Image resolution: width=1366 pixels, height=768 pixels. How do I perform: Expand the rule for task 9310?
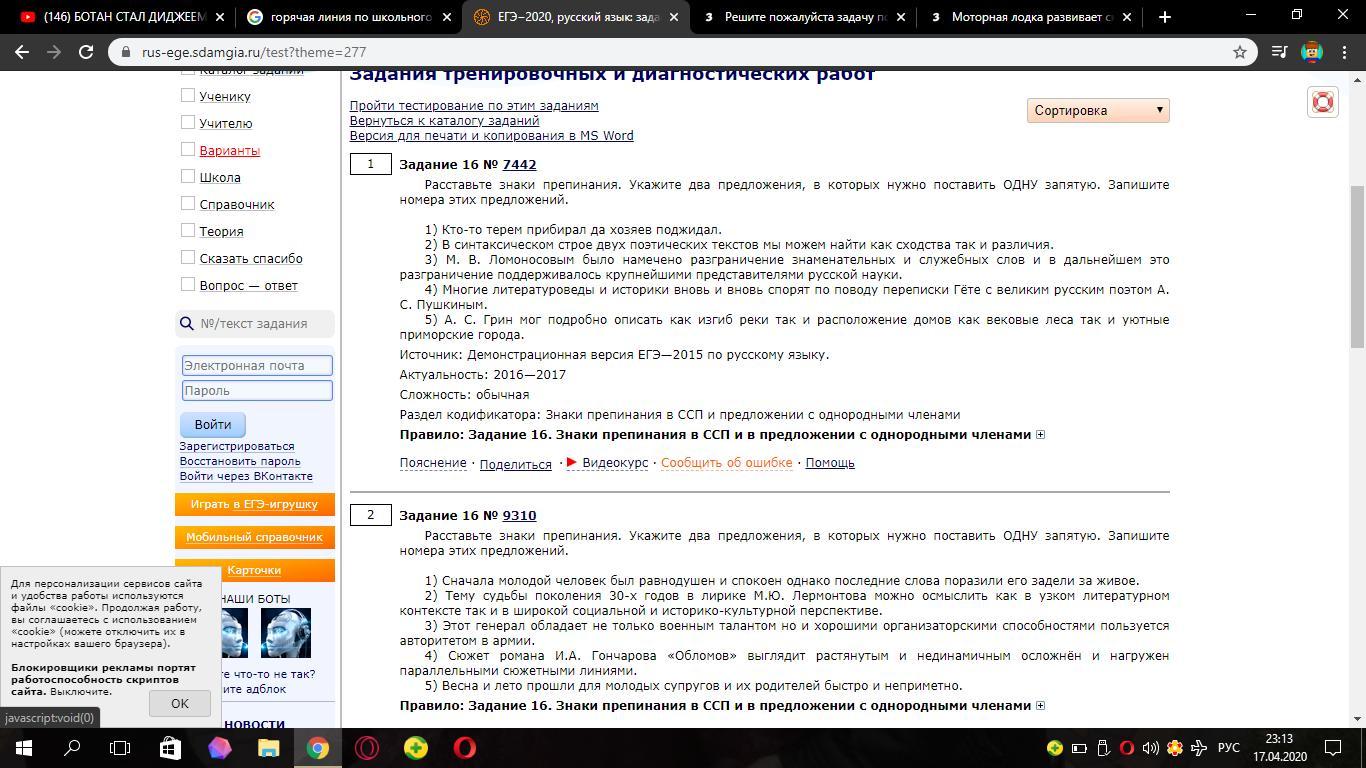coord(1040,706)
